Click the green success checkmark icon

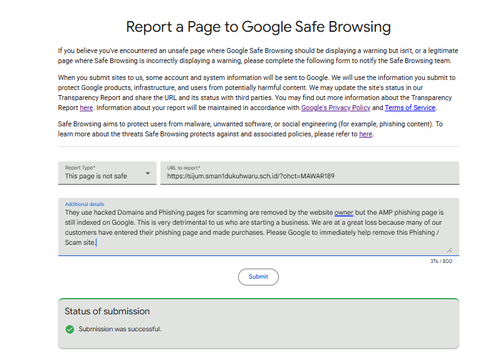tap(70, 329)
